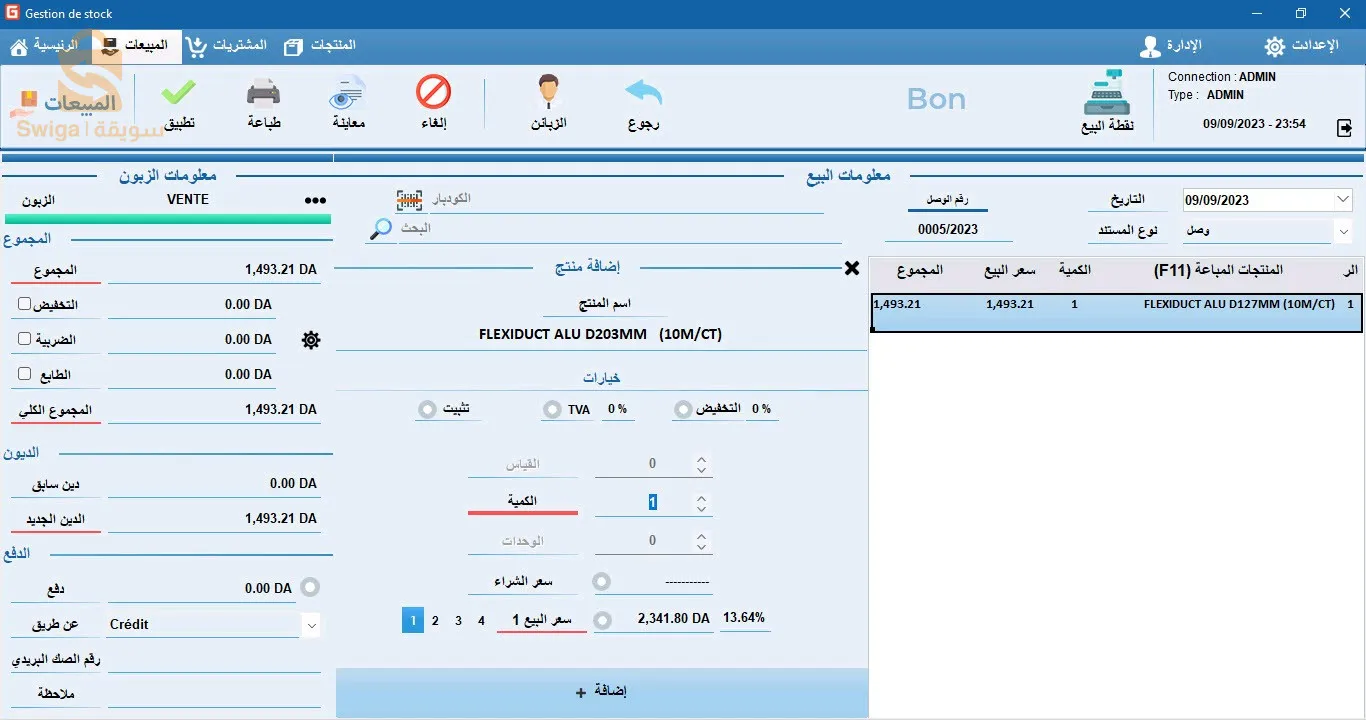Click the barcode scanner icon
Viewport: 1366px width, 720px height.
[409, 200]
